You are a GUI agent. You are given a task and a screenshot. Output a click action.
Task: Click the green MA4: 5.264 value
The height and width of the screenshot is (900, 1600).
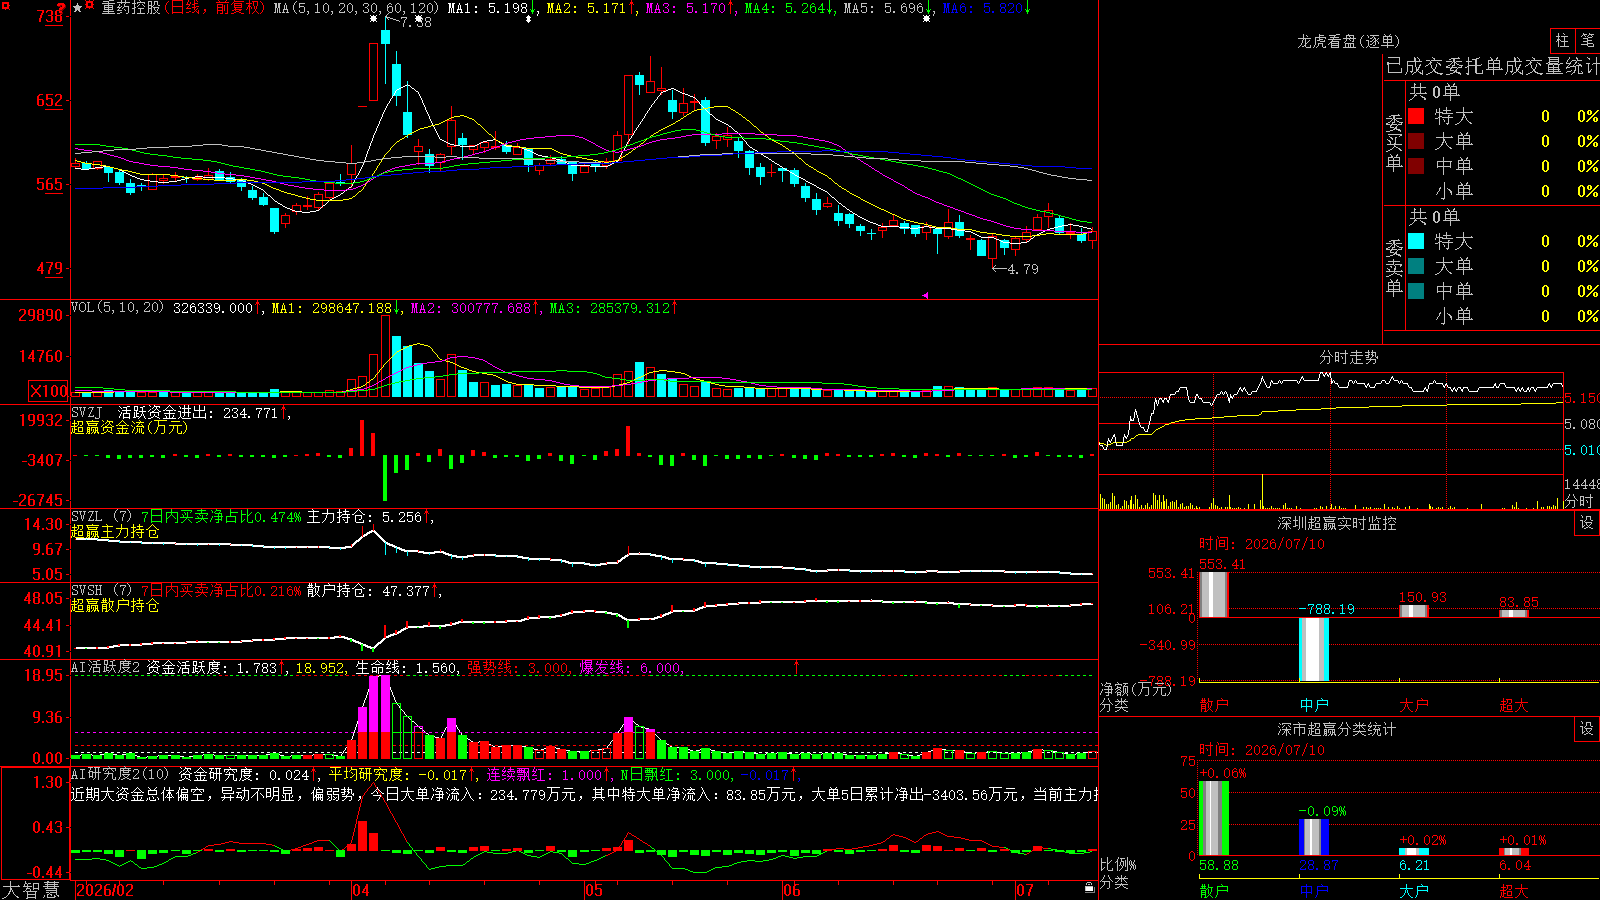785,8
